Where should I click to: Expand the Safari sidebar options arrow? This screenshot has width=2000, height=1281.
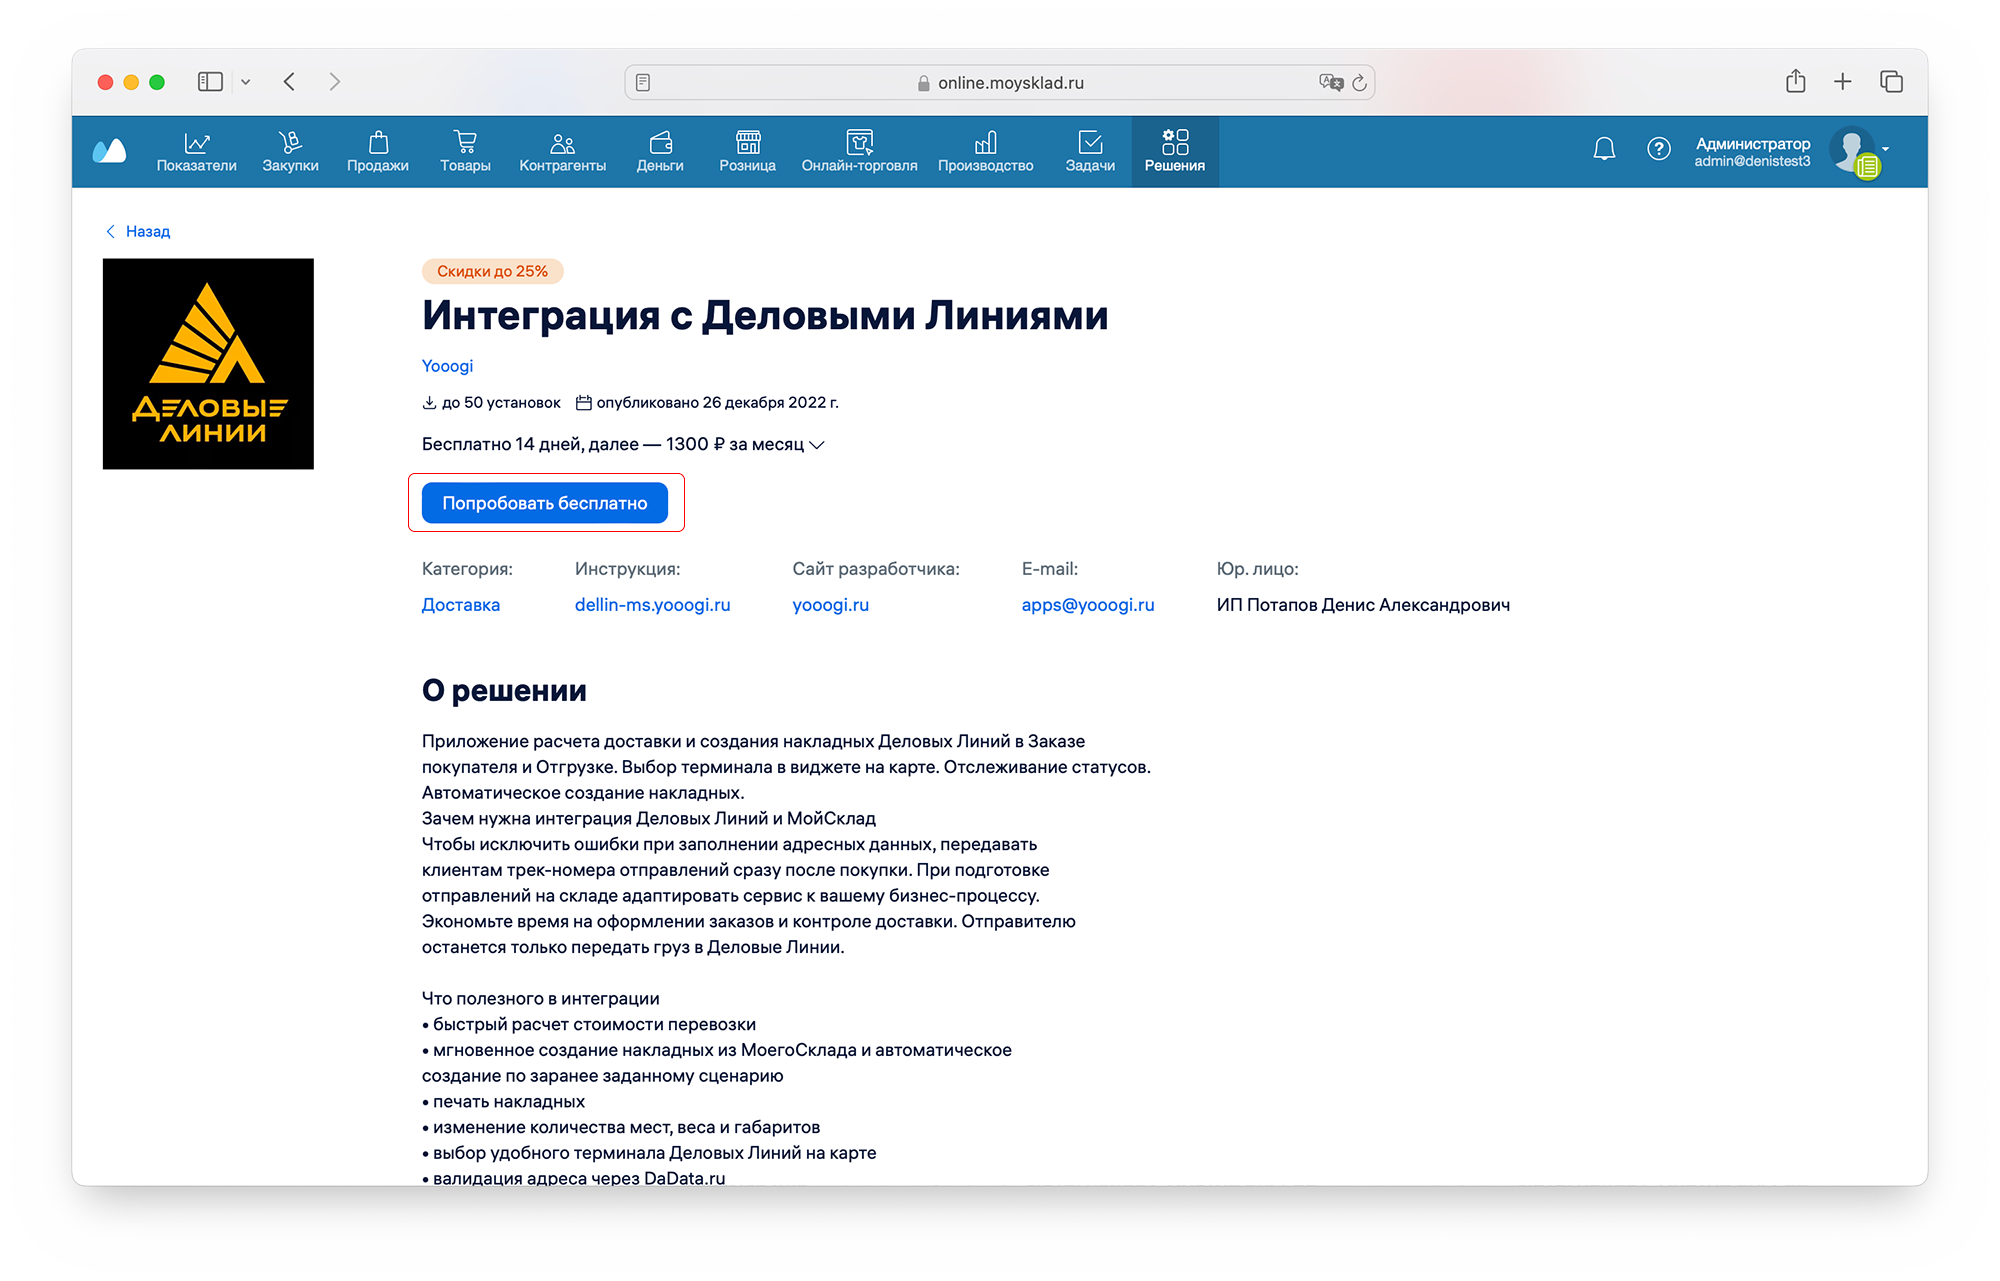[x=246, y=82]
